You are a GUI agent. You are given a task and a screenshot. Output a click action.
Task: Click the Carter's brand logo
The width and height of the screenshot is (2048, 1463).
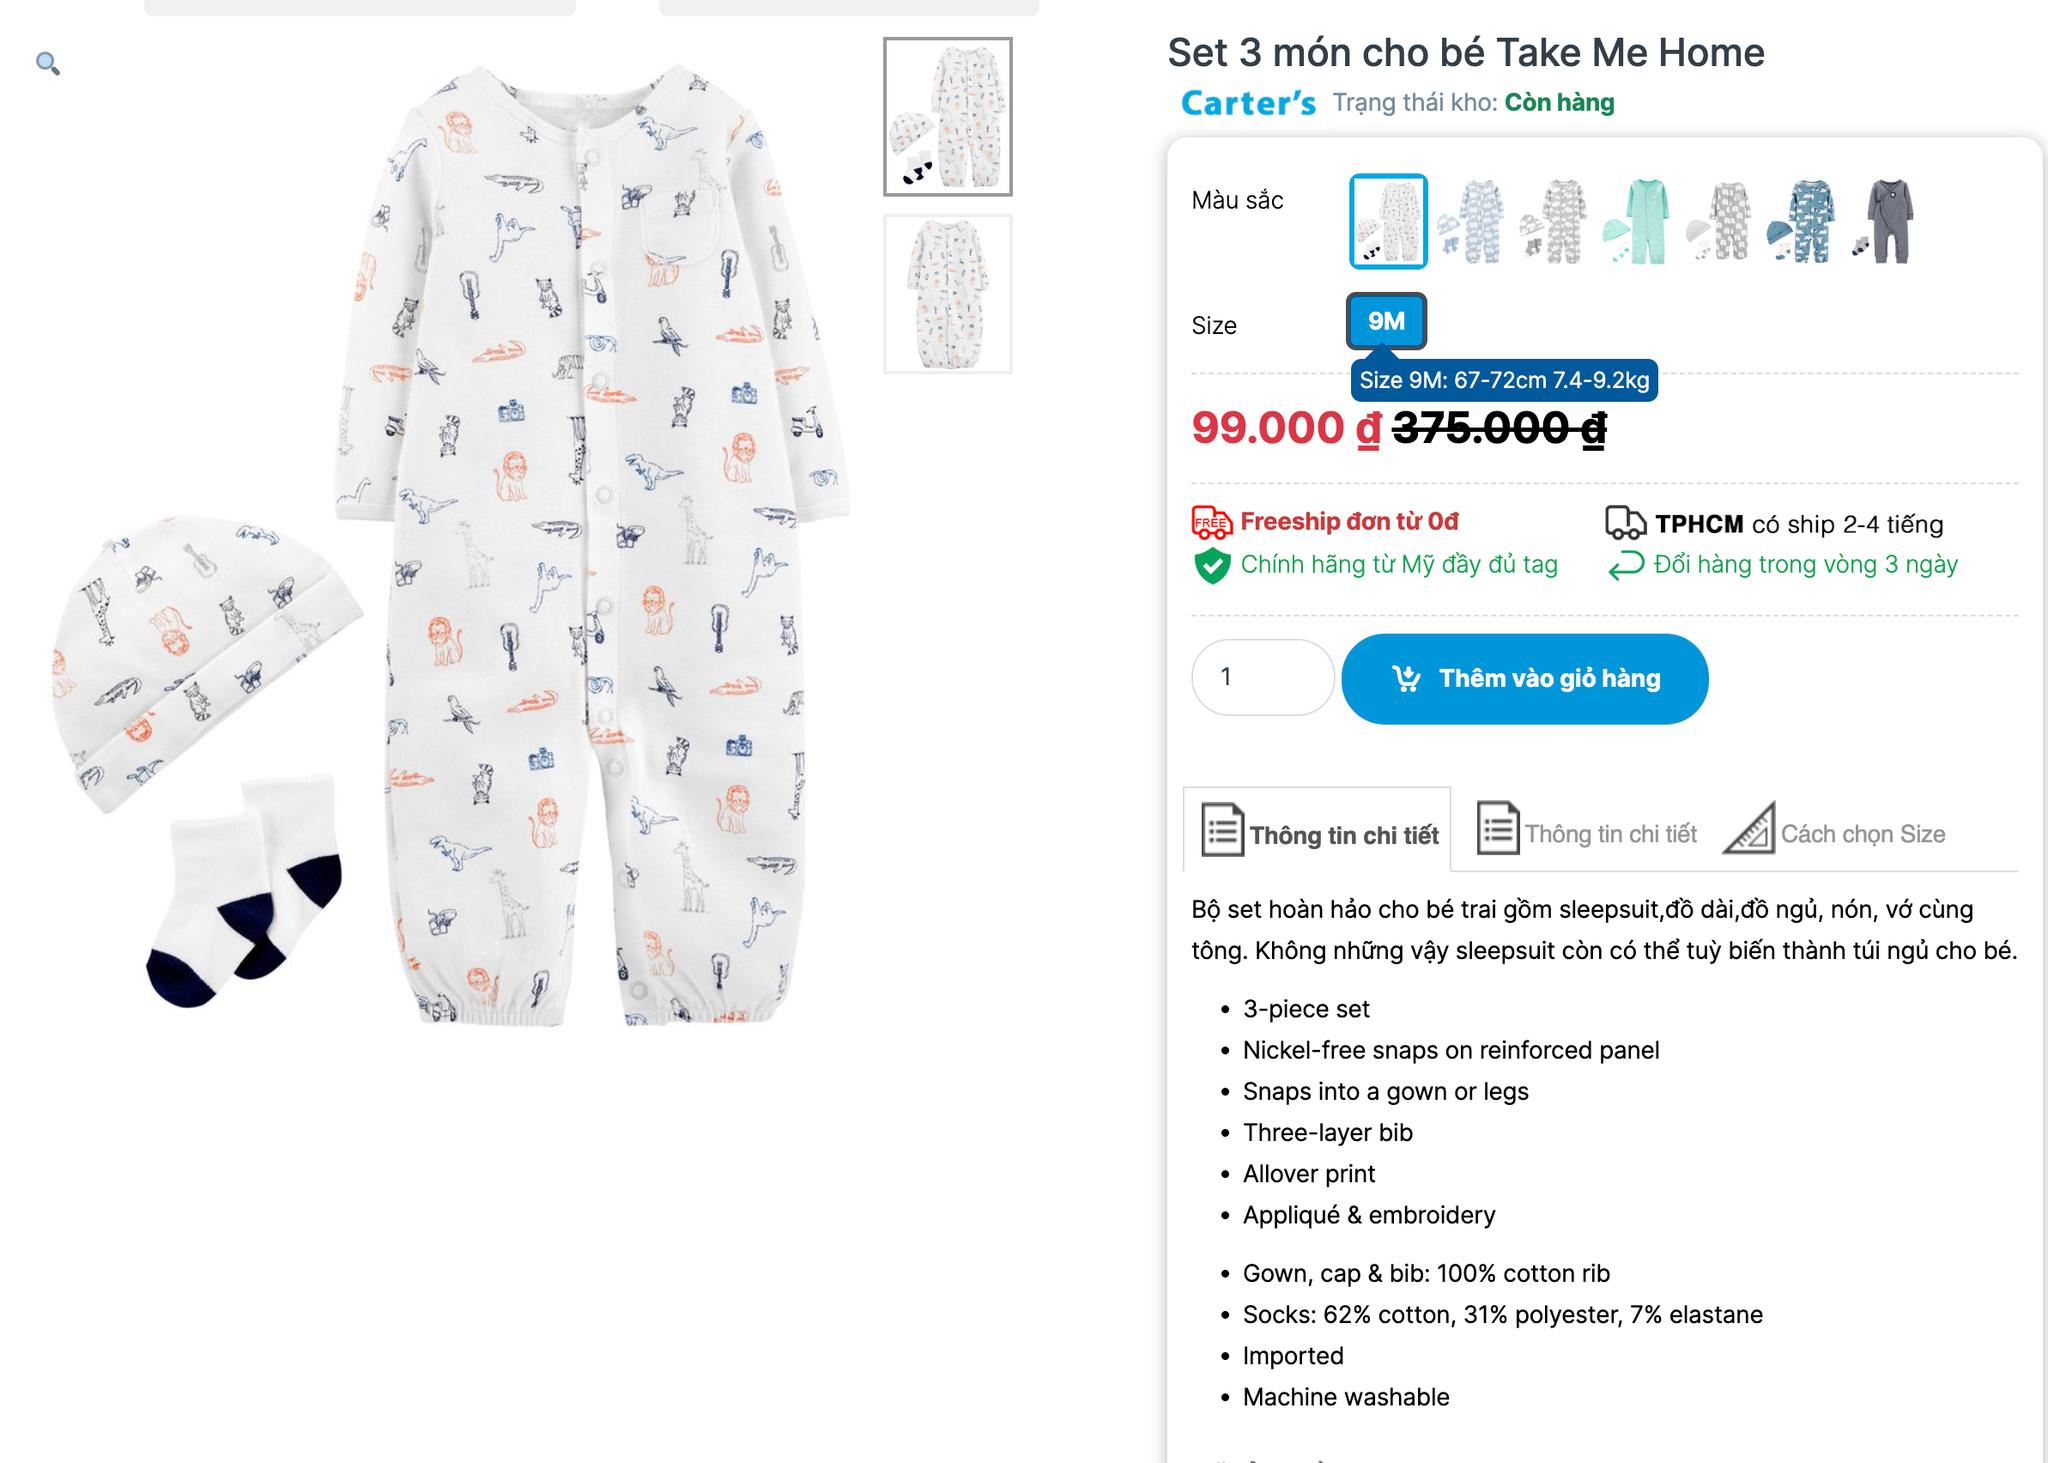pos(1248,103)
